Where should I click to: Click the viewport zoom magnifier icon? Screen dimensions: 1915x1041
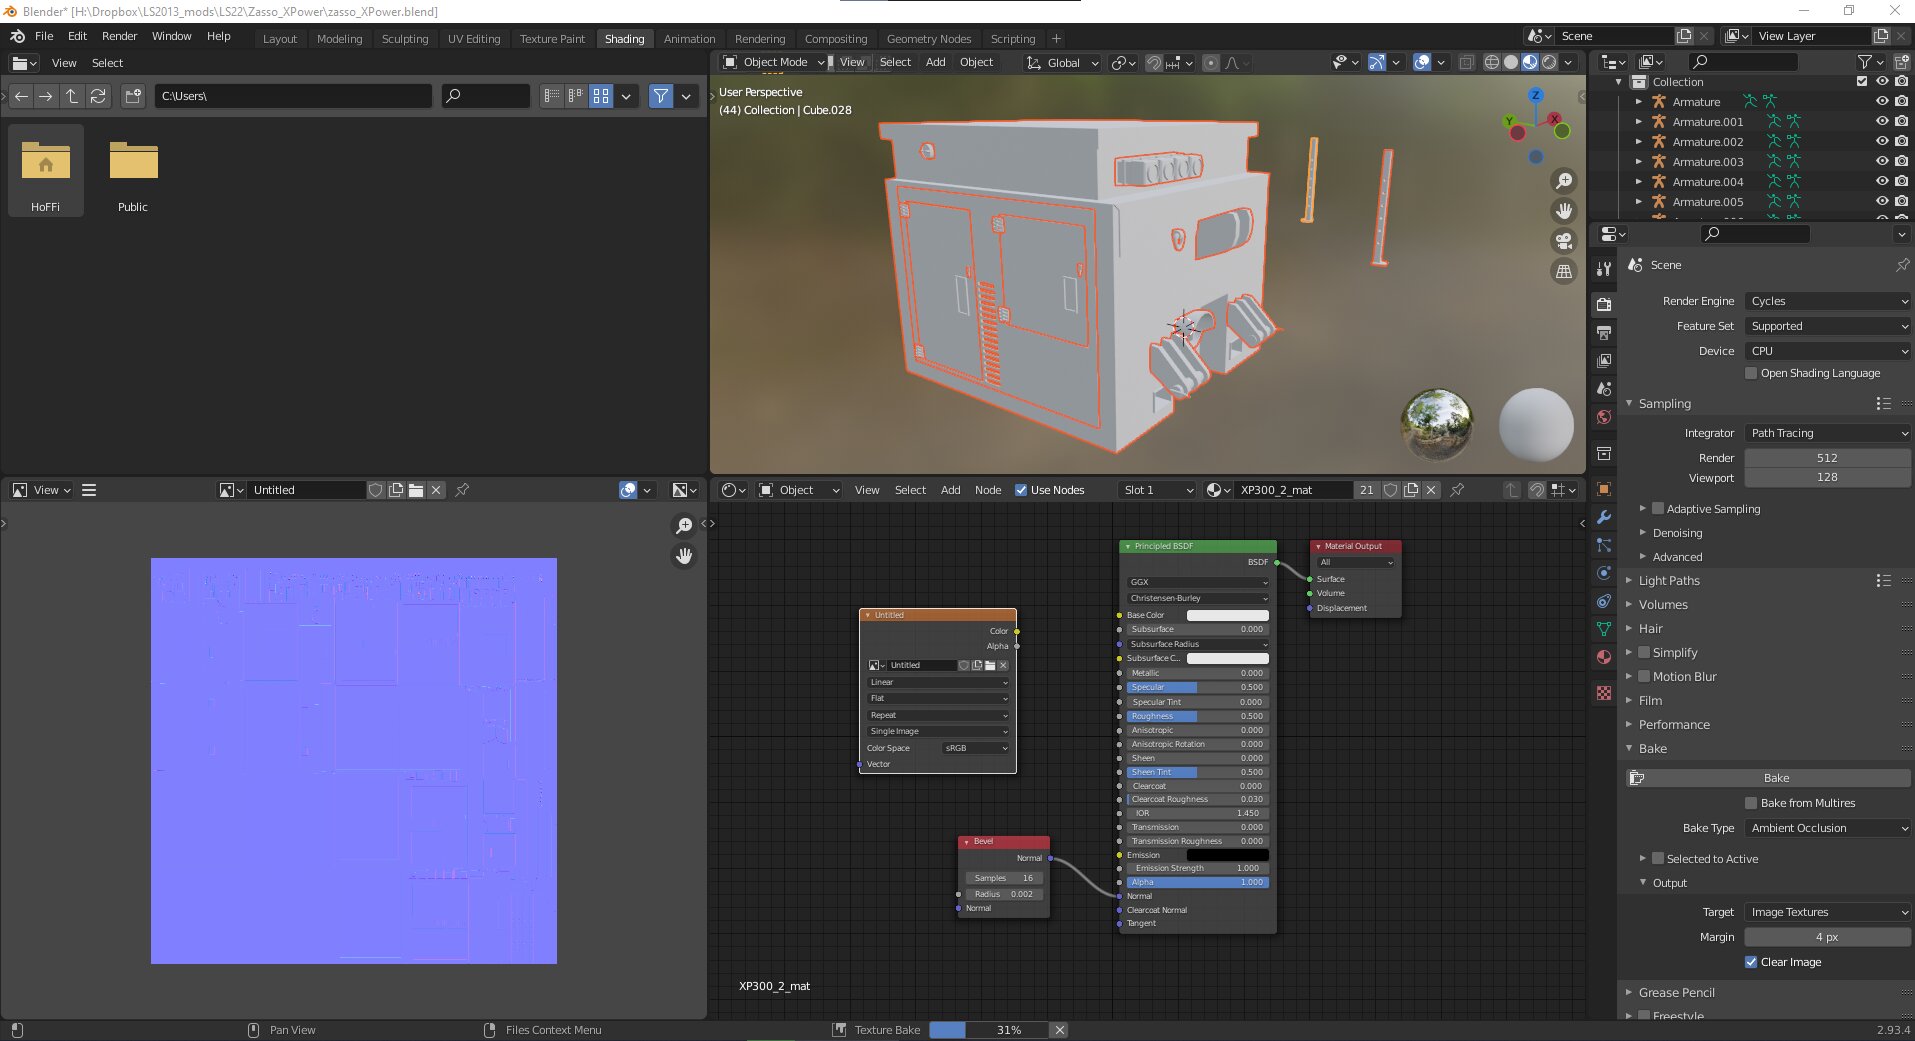tap(1564, 181)
